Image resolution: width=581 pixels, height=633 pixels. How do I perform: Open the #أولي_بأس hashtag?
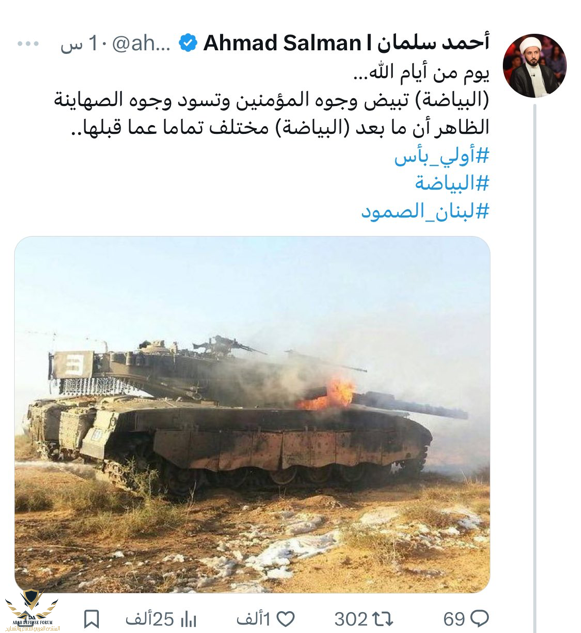click(x=442, y=157)
